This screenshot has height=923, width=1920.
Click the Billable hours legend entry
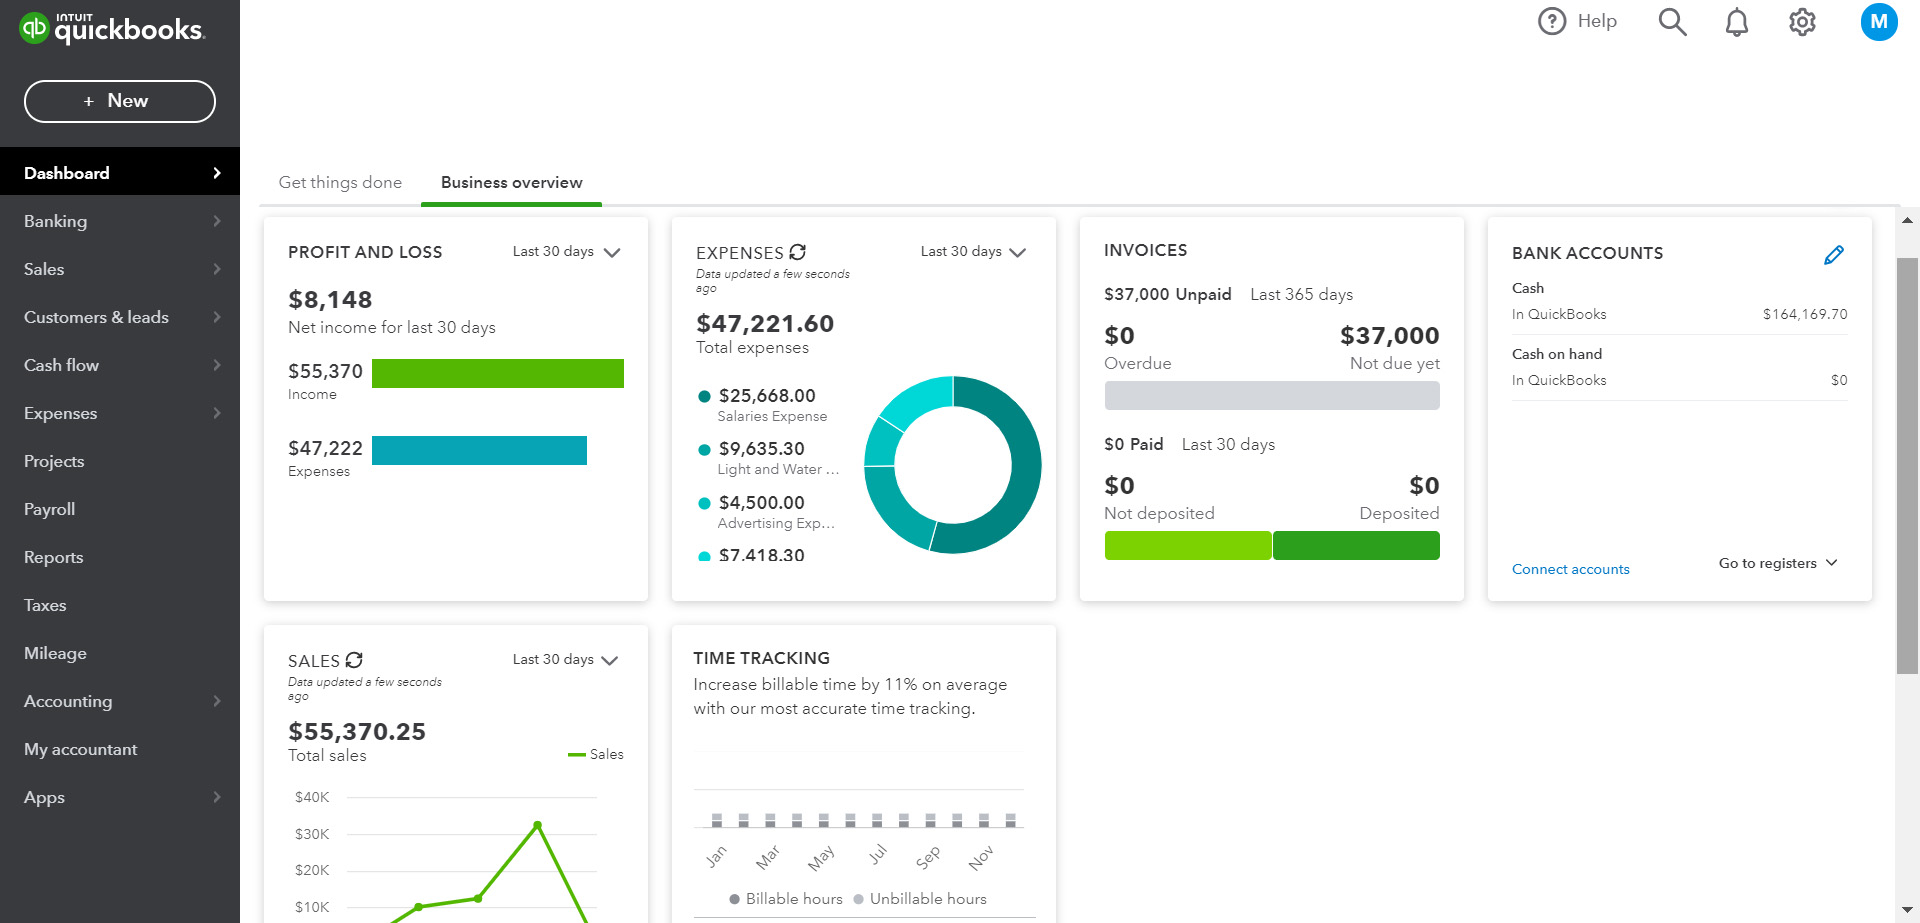(x=786, y=899)
